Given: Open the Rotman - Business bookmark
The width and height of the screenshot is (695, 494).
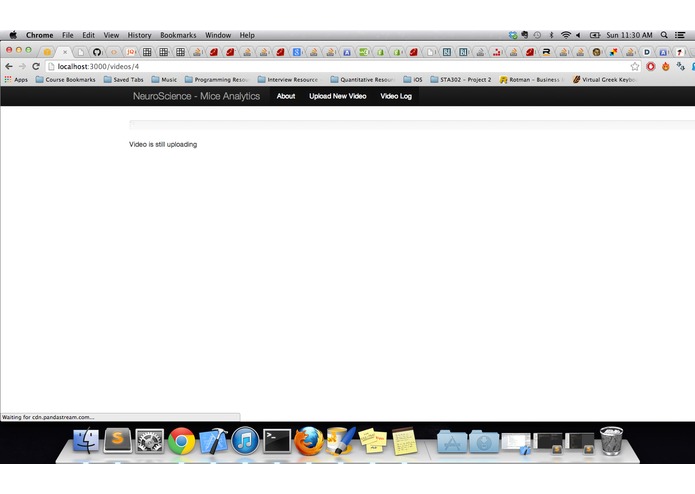Looking at the screenshot, I should 531,80.
